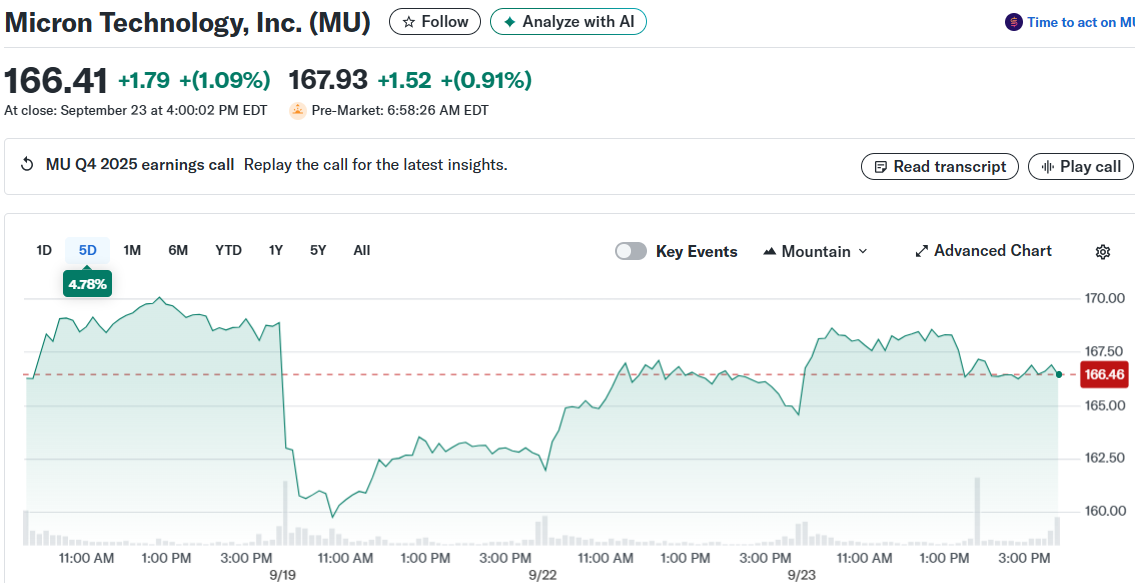Select the 5D chart range

pos(88,251)
